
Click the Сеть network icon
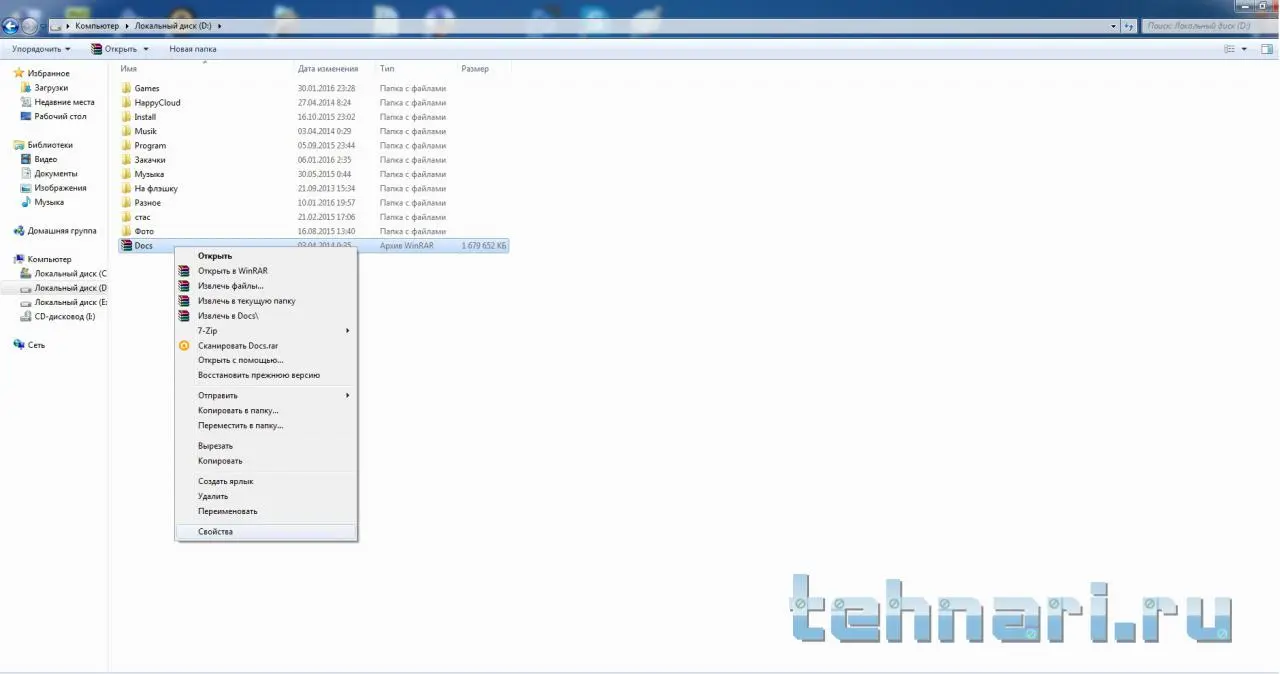click(x=19, y=345)
